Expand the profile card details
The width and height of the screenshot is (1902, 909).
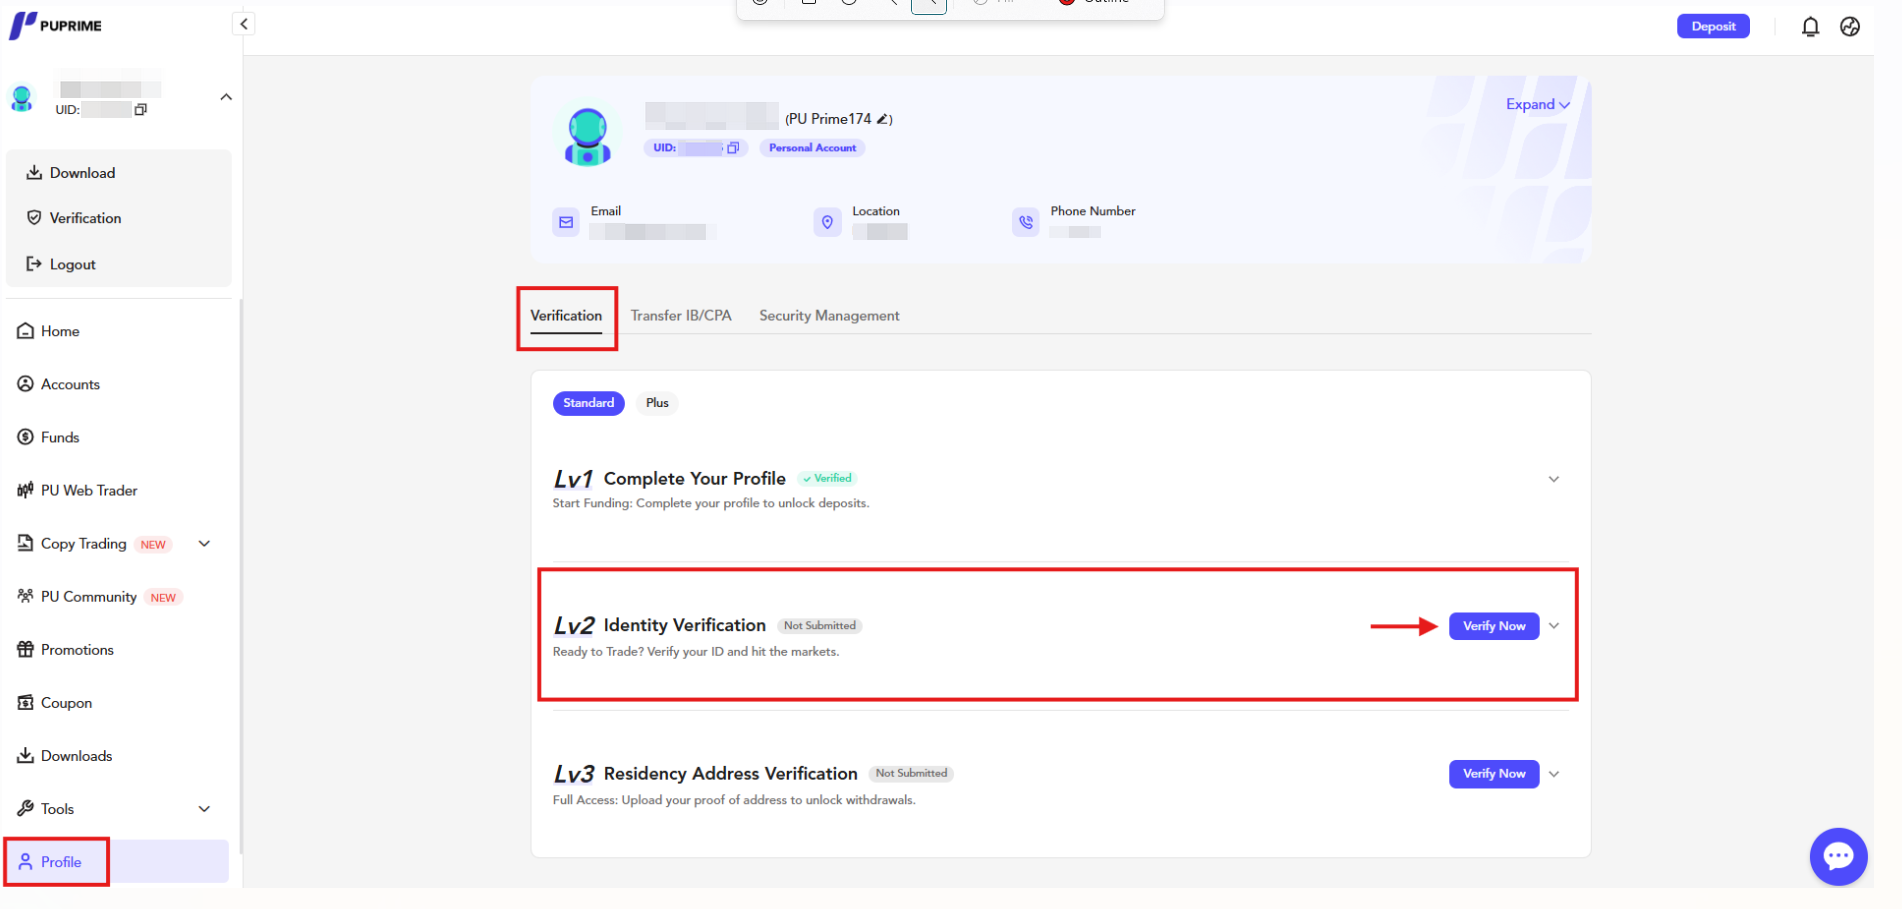click(1538, 105)
